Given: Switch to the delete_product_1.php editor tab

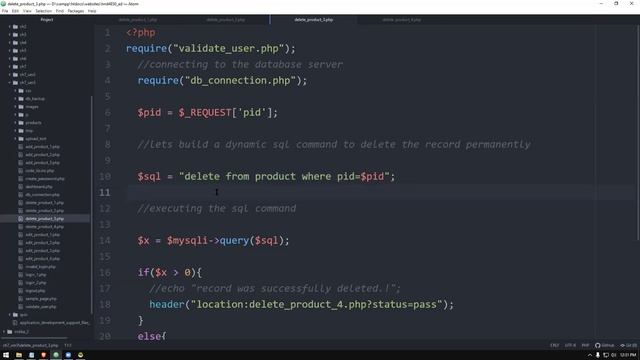Looking at the screenshot, I should click(138, 20).
